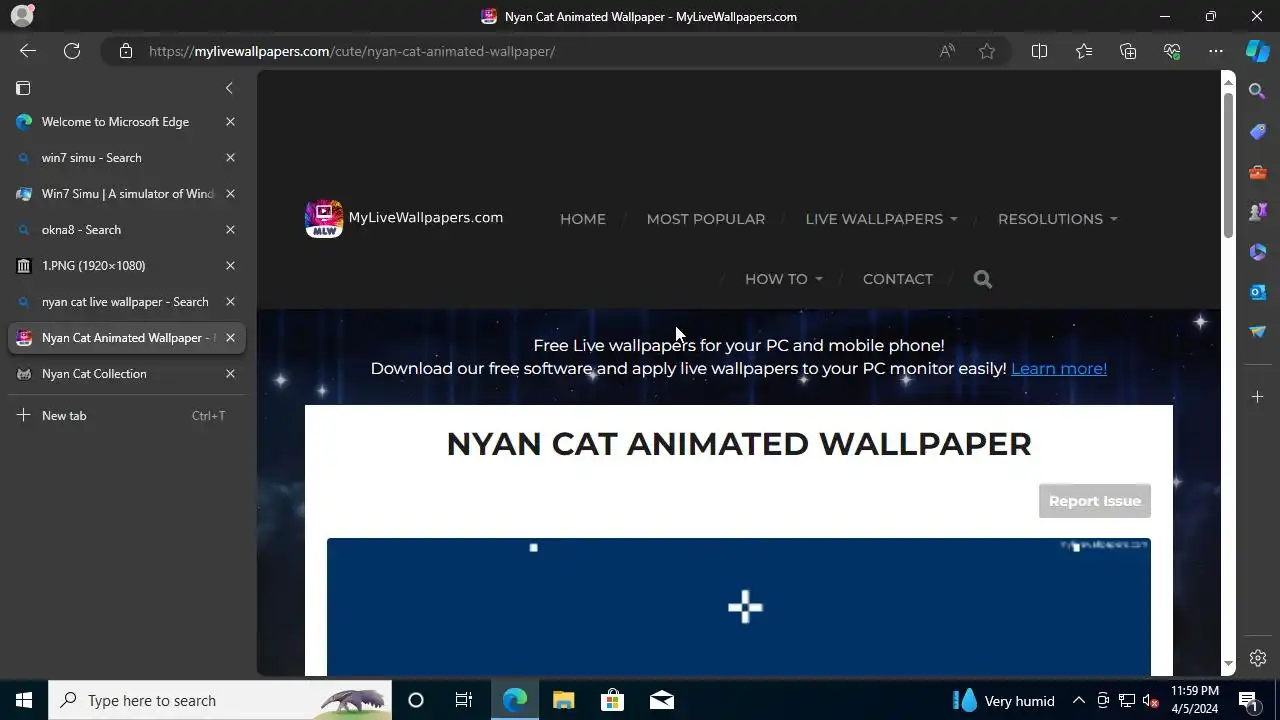
Task: Open the tab actions menu icon
Action: 23,88
